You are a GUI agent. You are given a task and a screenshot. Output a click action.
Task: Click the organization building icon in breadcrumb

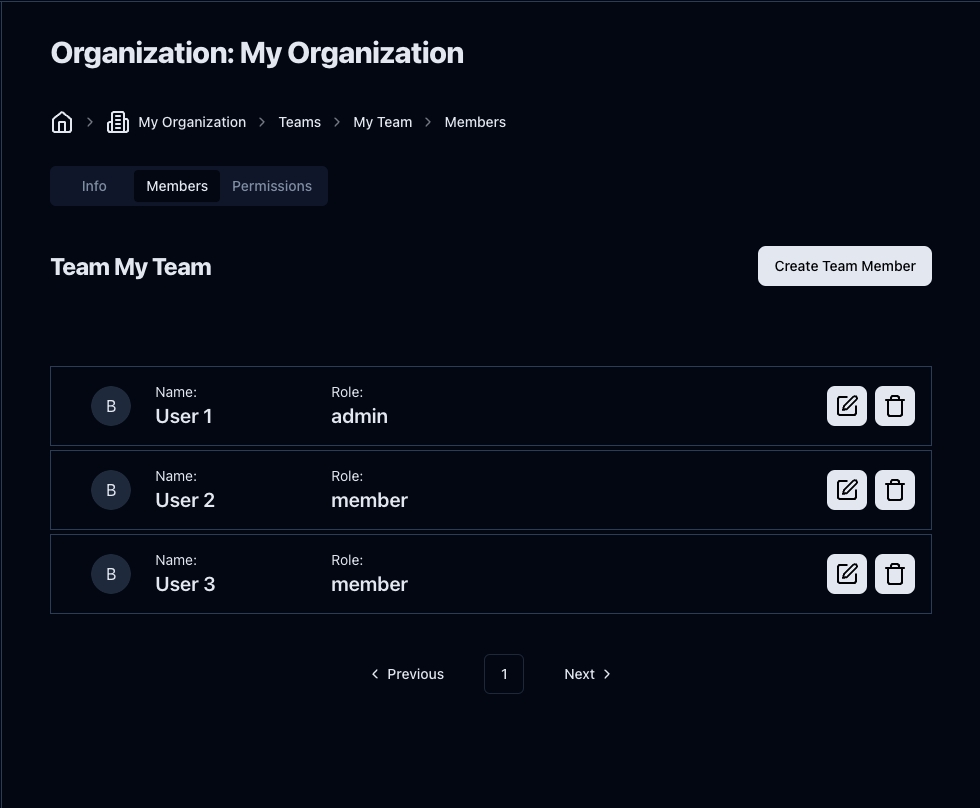[x=118, y=122]
